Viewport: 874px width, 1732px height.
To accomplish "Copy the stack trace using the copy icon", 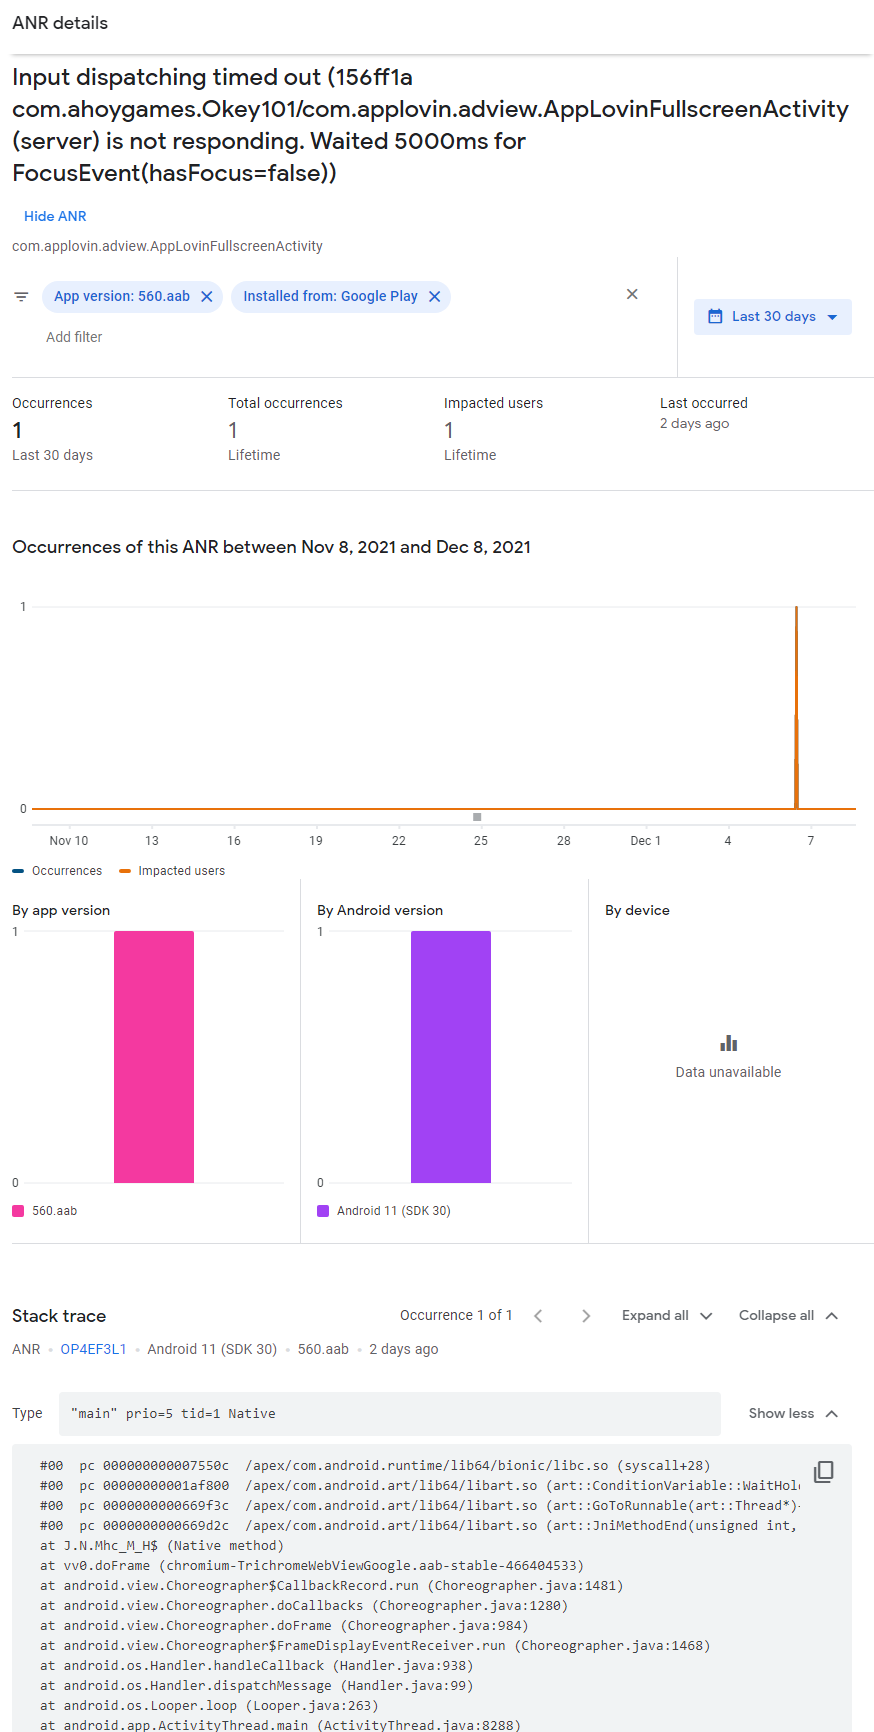I will 822,1472.
